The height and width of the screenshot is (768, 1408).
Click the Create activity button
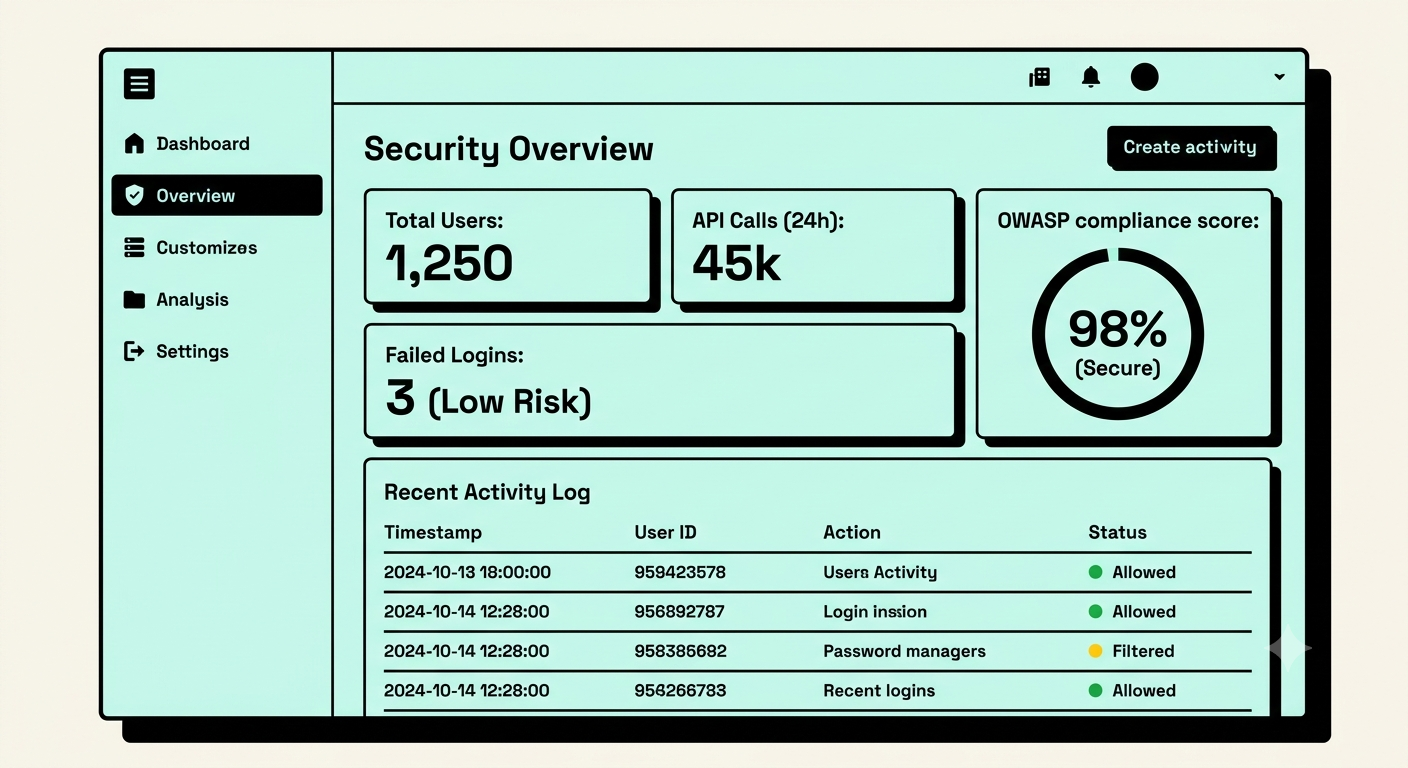[x=1190, y=147]
